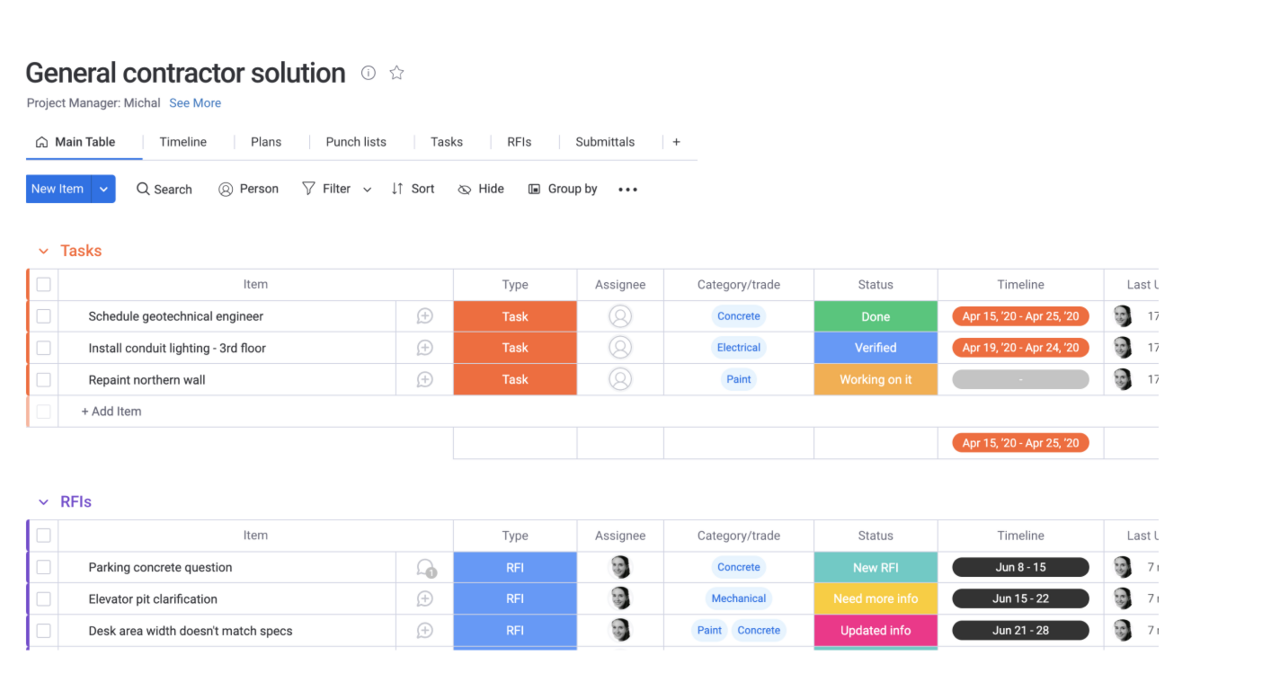This screenshot has height=700, width=1280.
Task: Check the box for Install conduit lighting
Action: [x=44, y=348]
